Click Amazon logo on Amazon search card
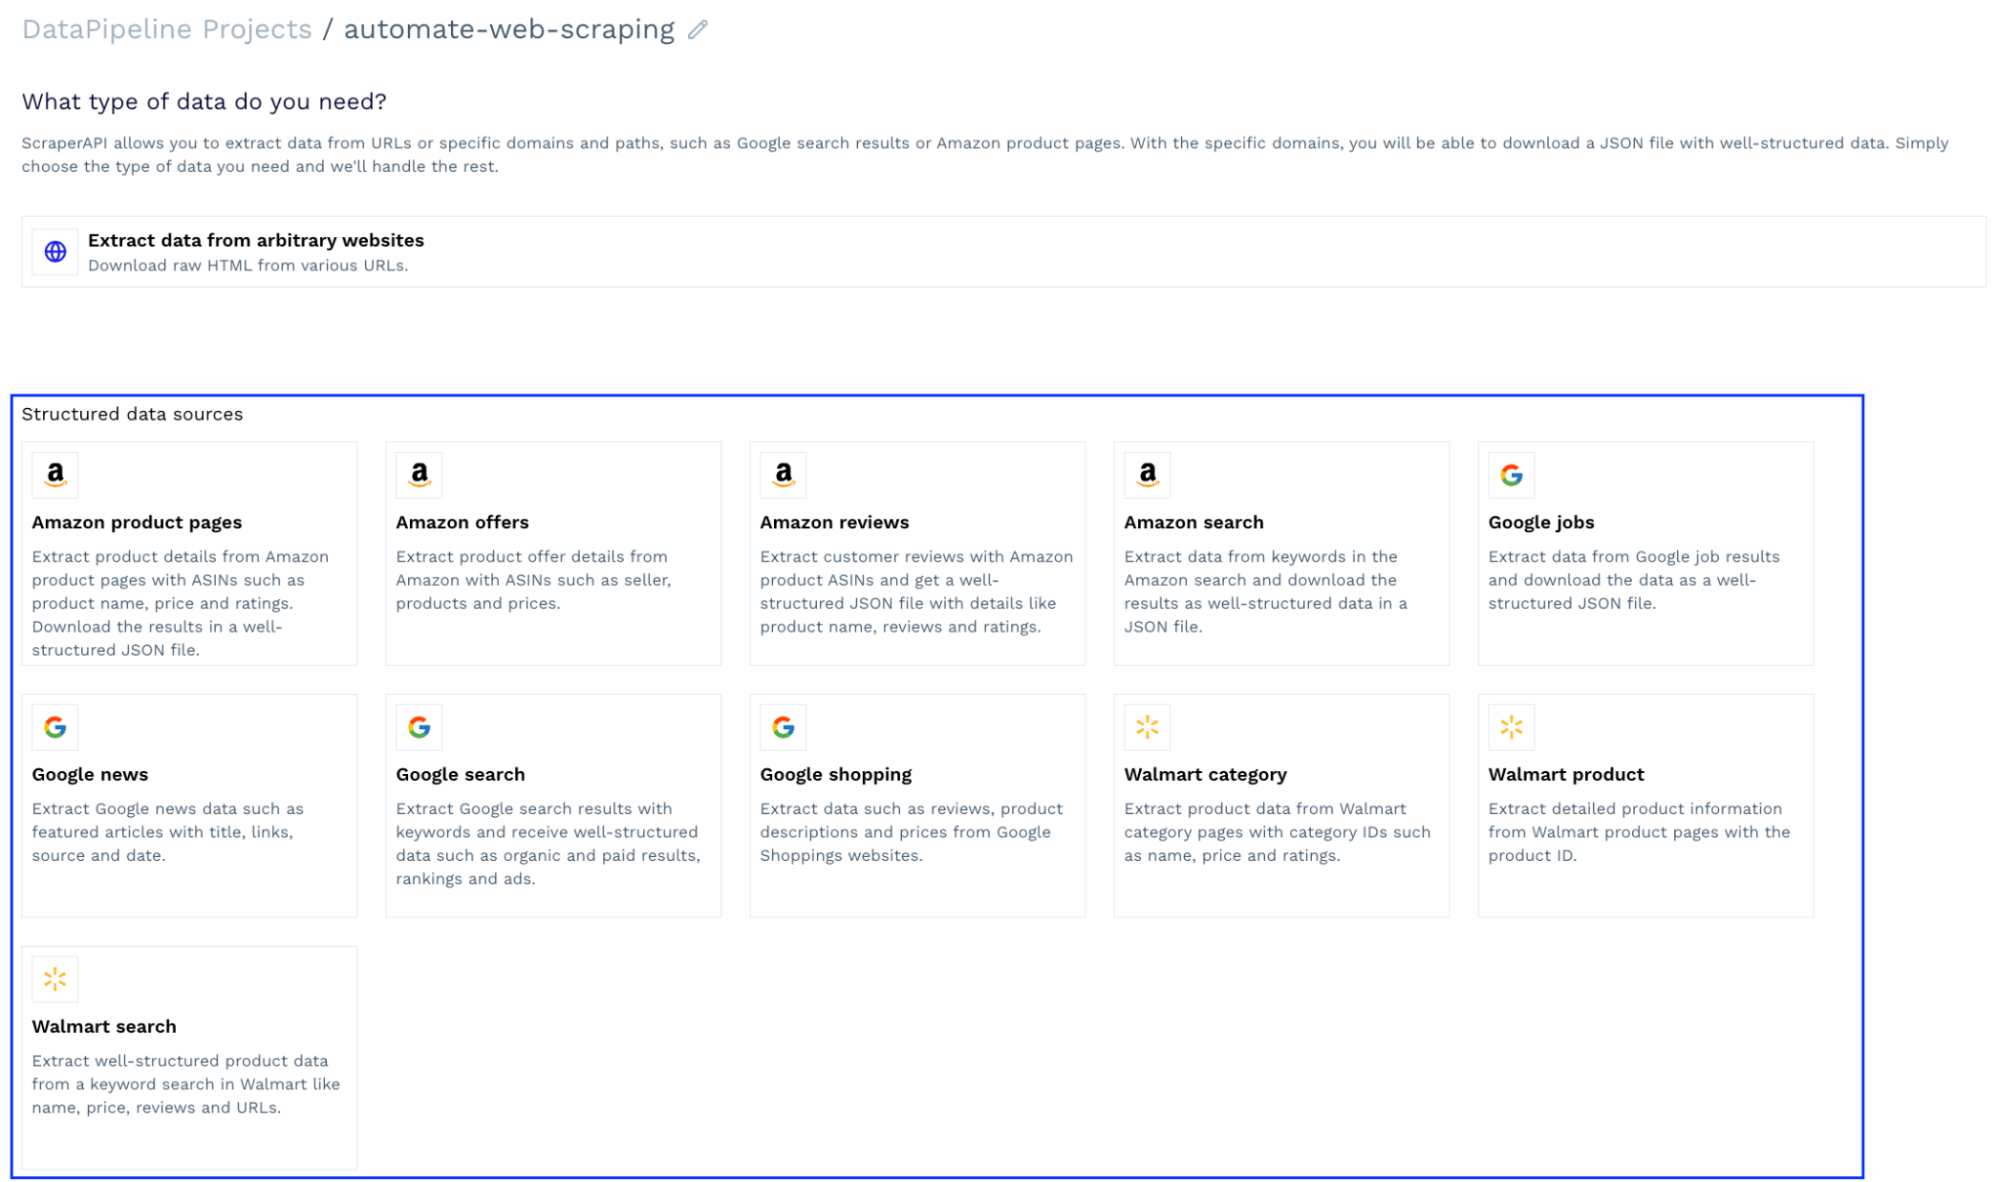Viewport: 1999px width, 1182px height. pos(1147,475)
